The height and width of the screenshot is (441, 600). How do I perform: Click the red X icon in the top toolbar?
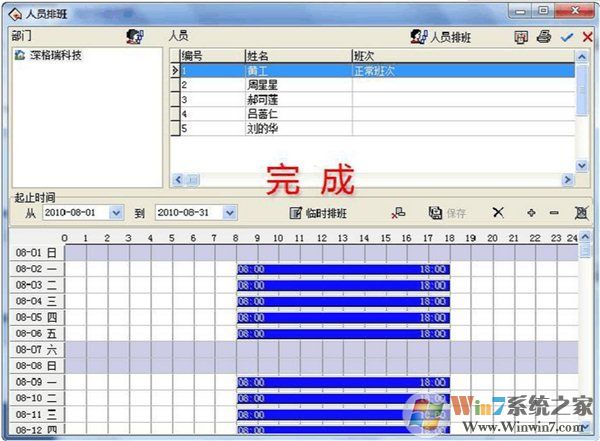pos(587,37)
